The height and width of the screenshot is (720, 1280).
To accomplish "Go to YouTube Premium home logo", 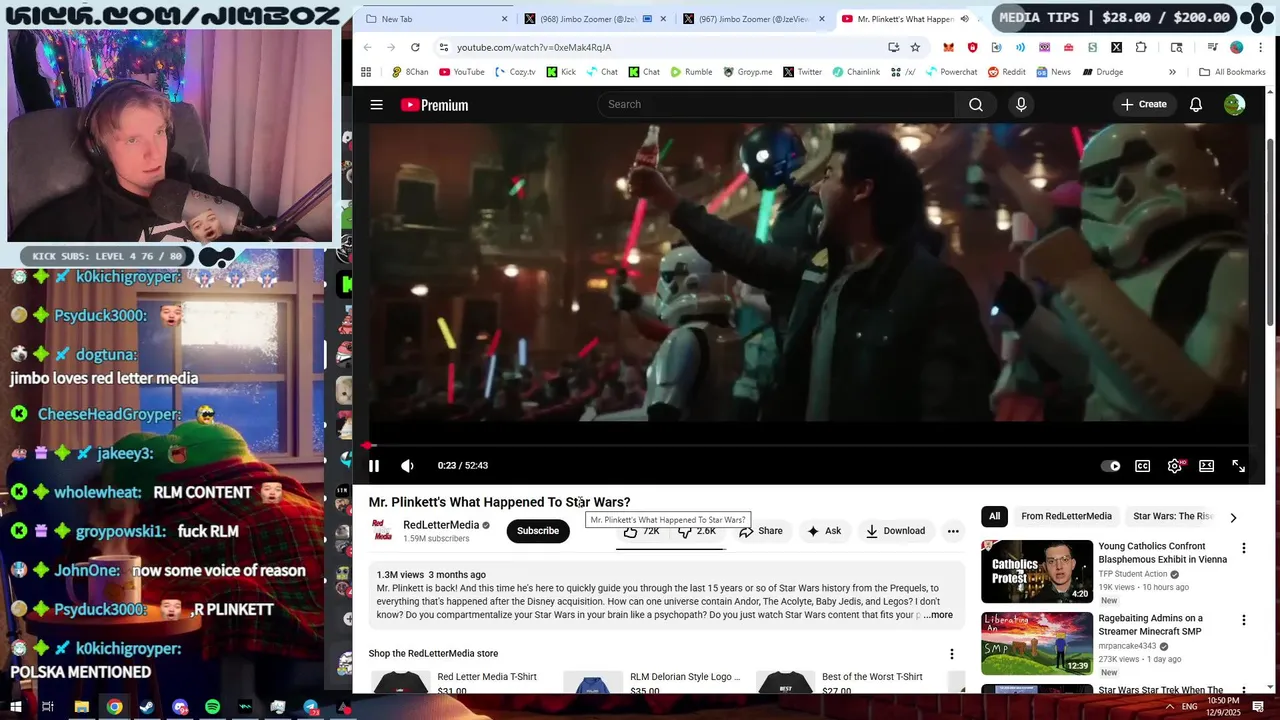I will (434, 105).
